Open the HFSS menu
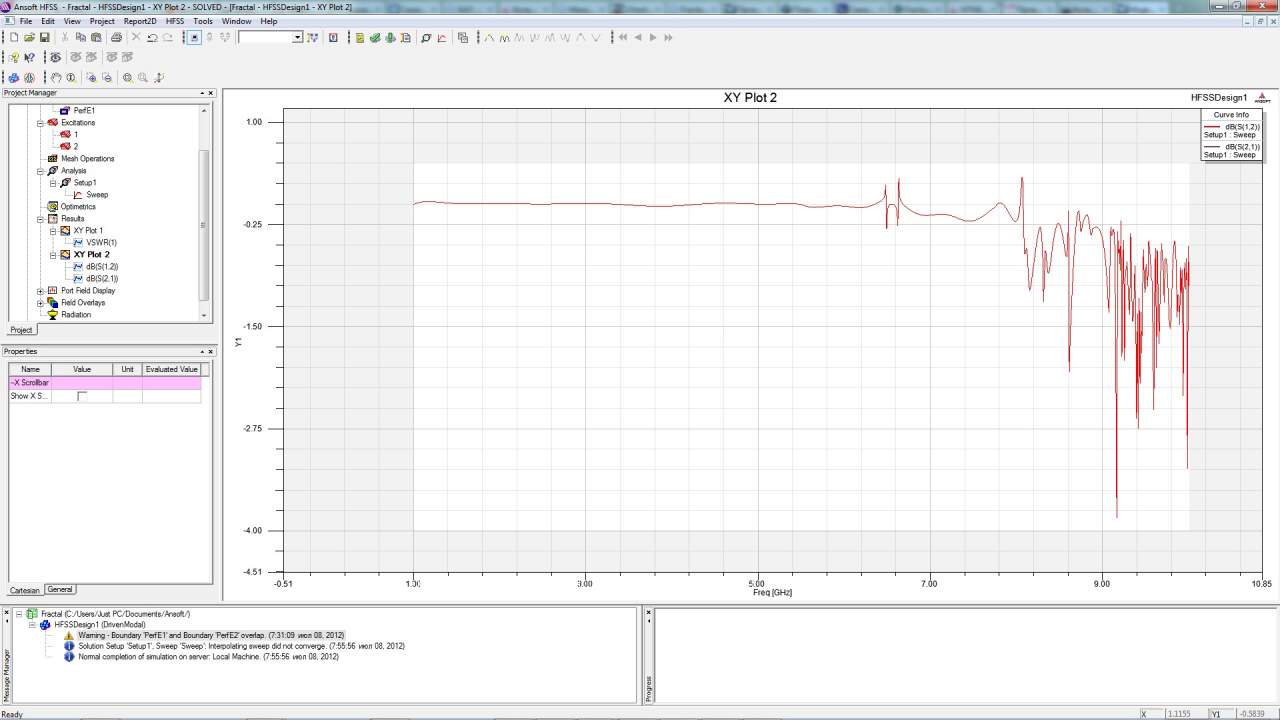This screenshot has width=1280, height=720. pyautogui.click(x=175, y=21)
